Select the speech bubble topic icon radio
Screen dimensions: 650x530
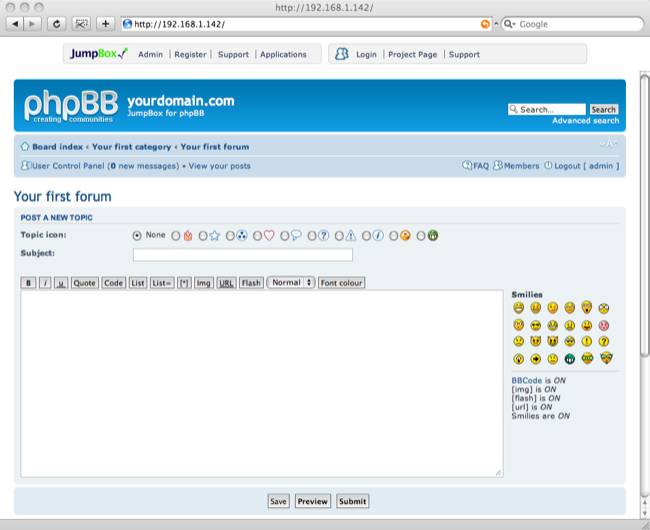click(x=284, y=236)
